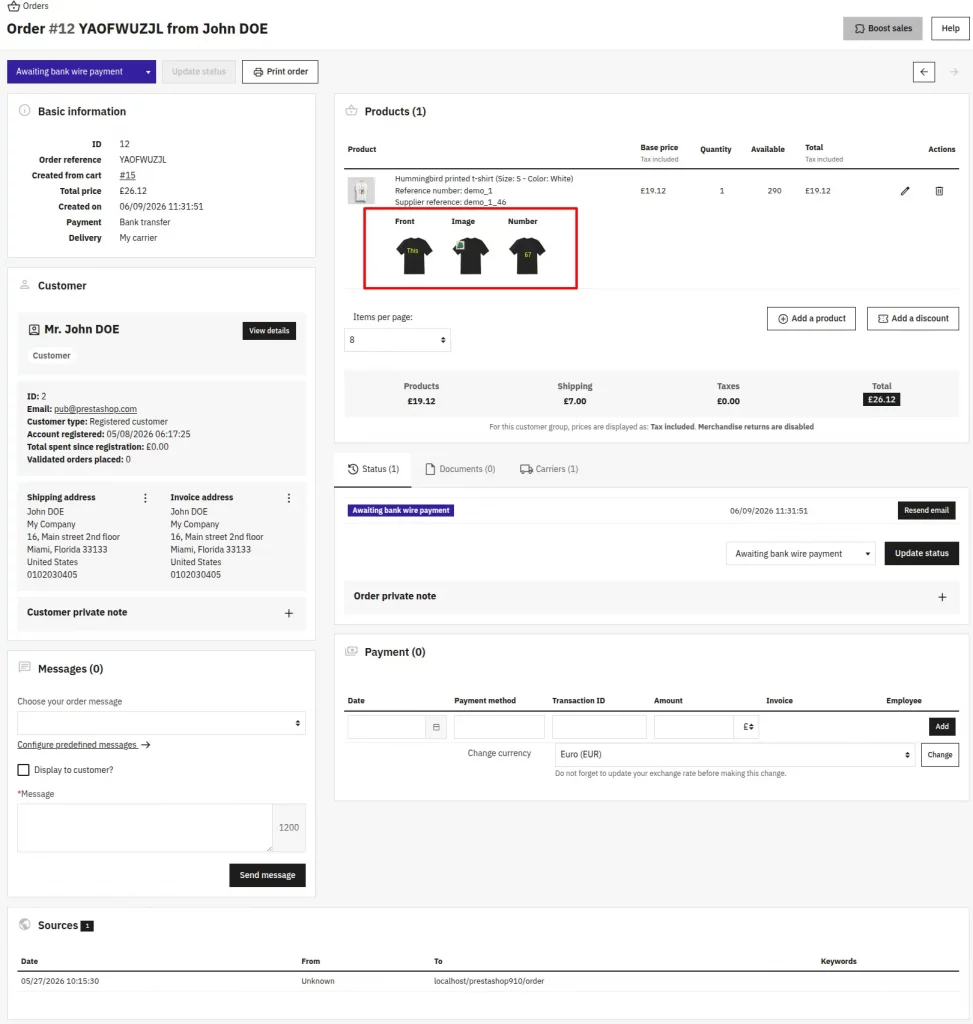The image size is (973, 1024).
Task: Click the Messages section icon
Action: point(24,667)
